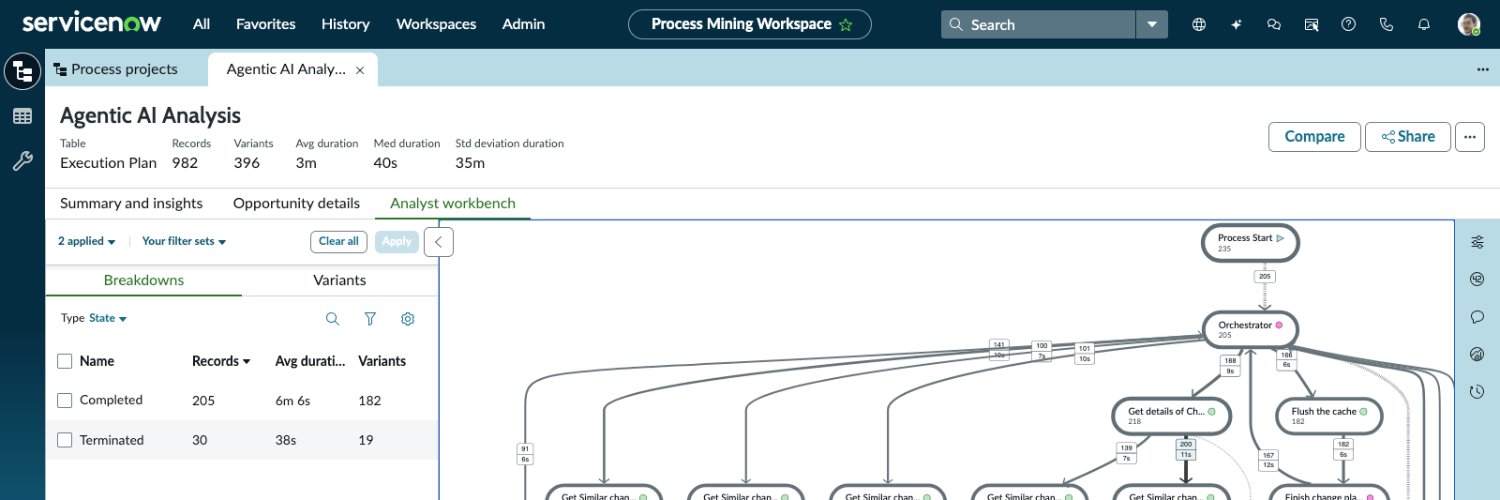Open map settings sliders icon in right rail
The image size is (1500, 500).
point(1477,242)
